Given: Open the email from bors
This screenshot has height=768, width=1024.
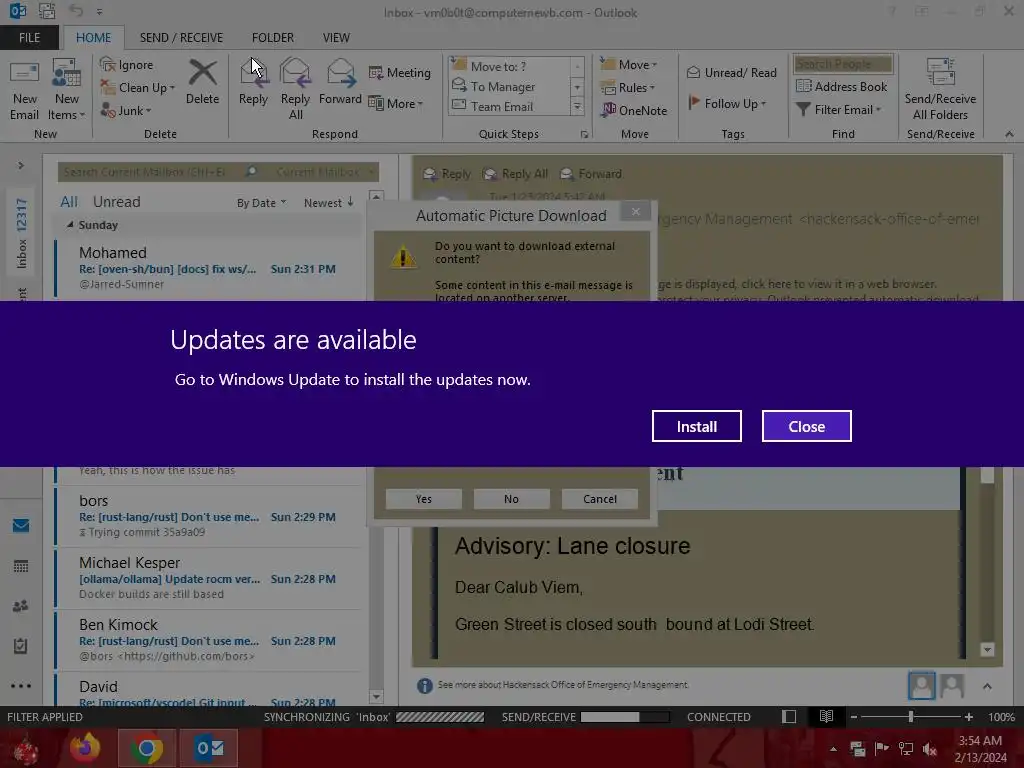Looking at the screenshot, I should coord(209,515).
